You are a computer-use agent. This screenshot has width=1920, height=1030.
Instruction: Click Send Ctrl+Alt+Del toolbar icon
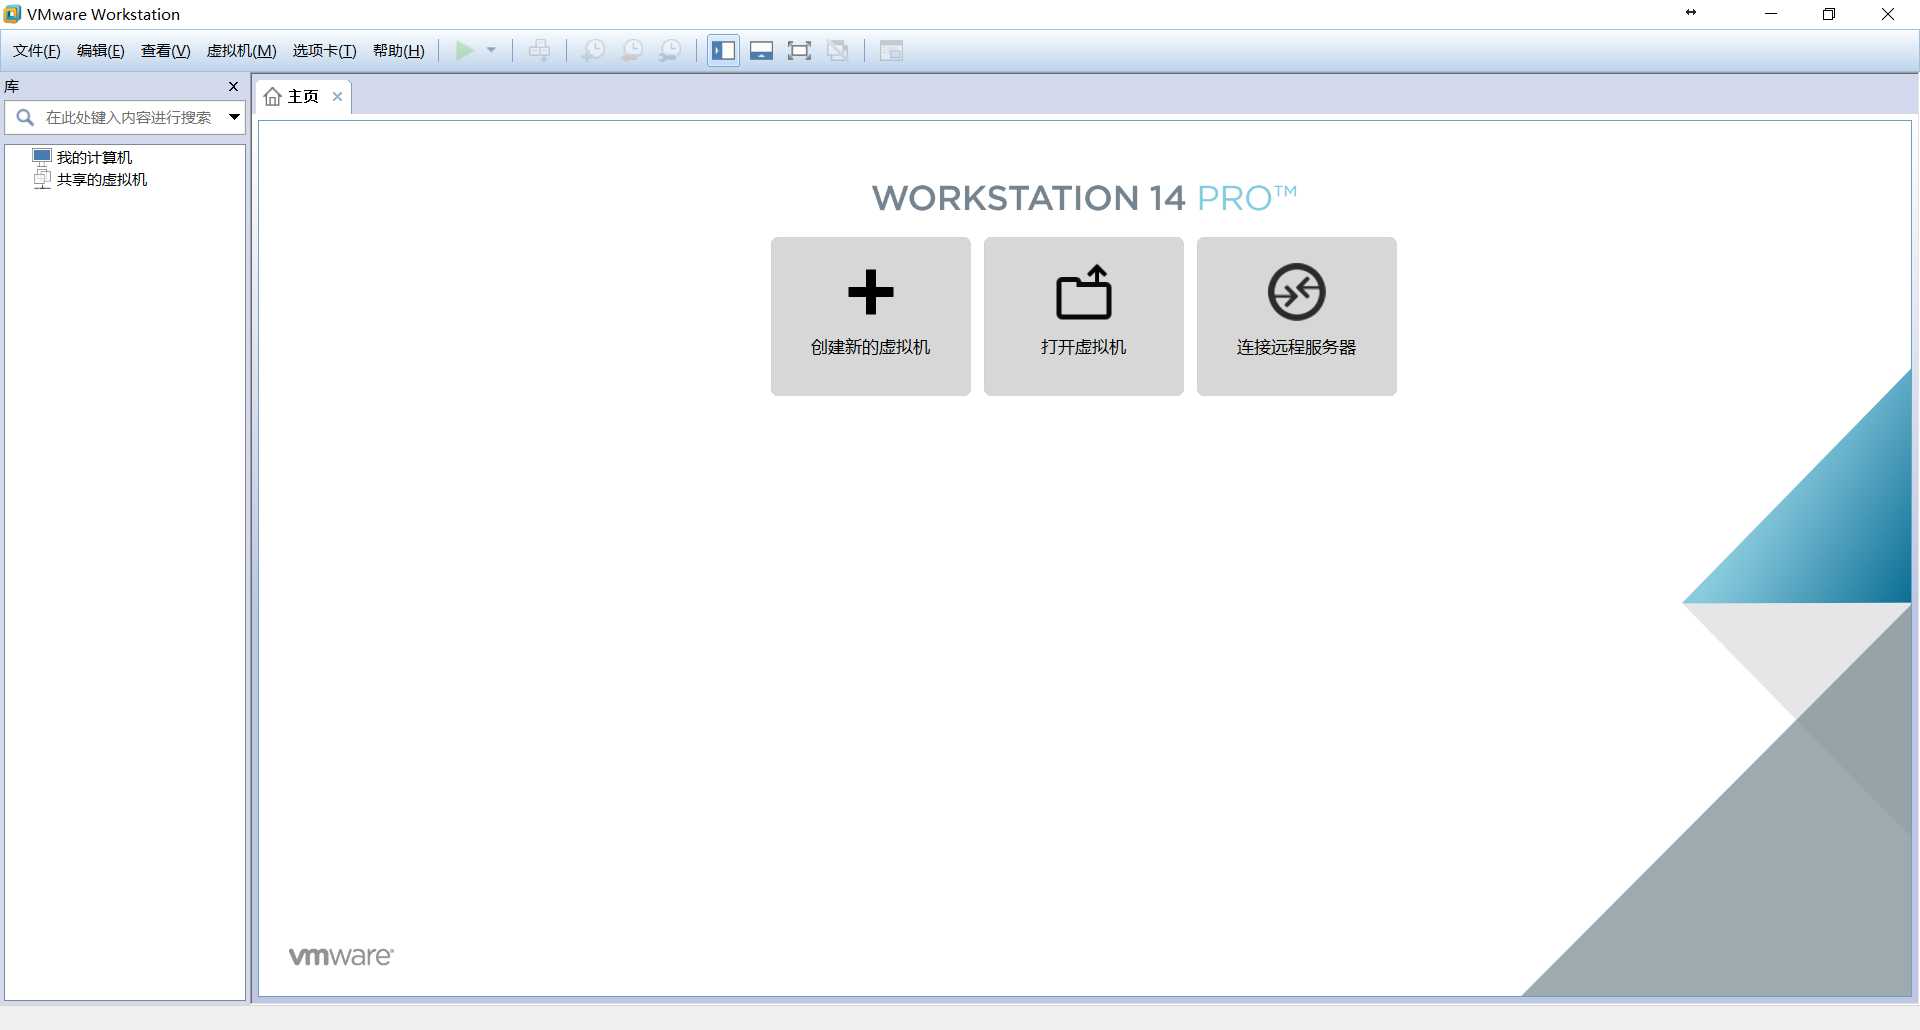coord(540,51)
